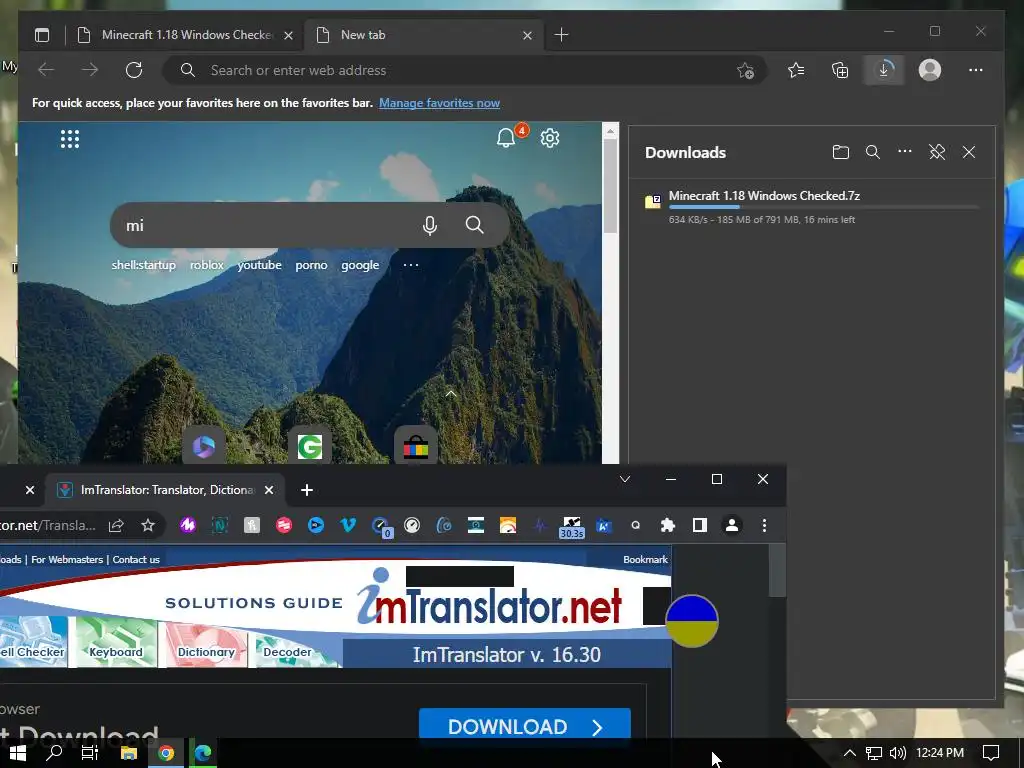Open the 30.3s timer extension icon
The height and width of the screenshot is (768, 1024).
coord(571,526)
